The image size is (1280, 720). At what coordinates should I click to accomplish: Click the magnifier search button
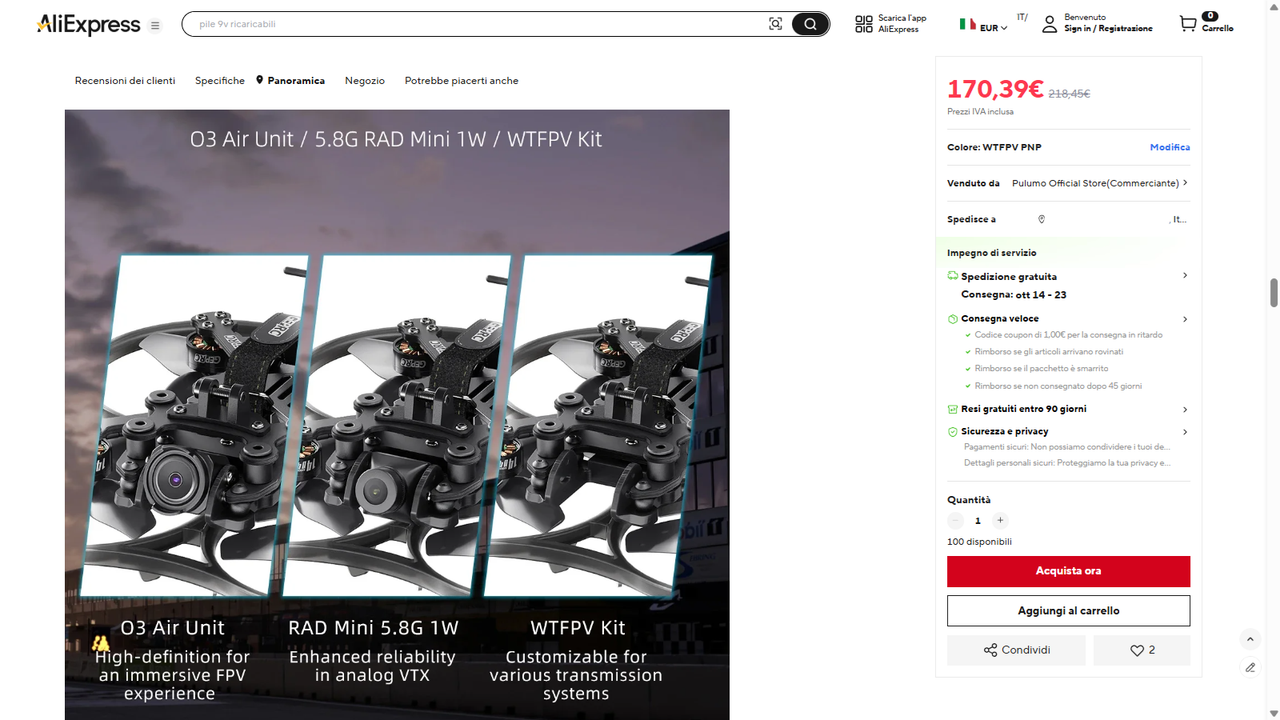[810, 24]
